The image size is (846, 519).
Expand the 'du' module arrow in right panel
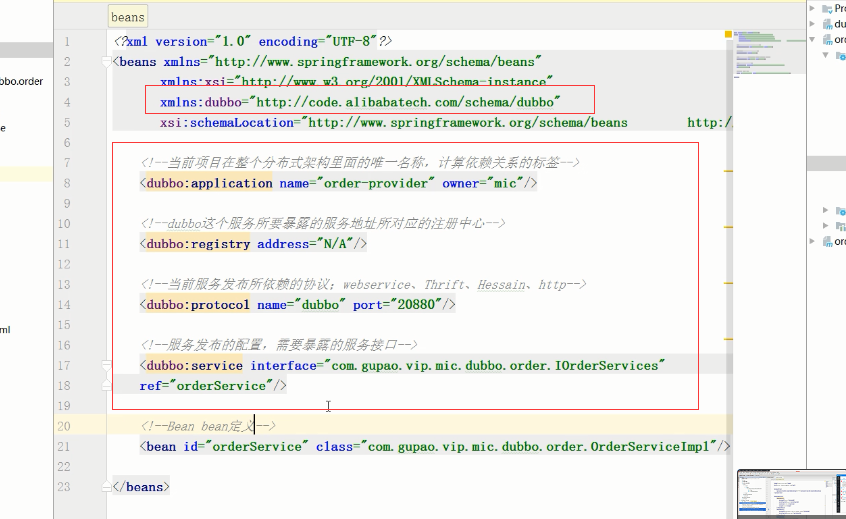point(812,24)
